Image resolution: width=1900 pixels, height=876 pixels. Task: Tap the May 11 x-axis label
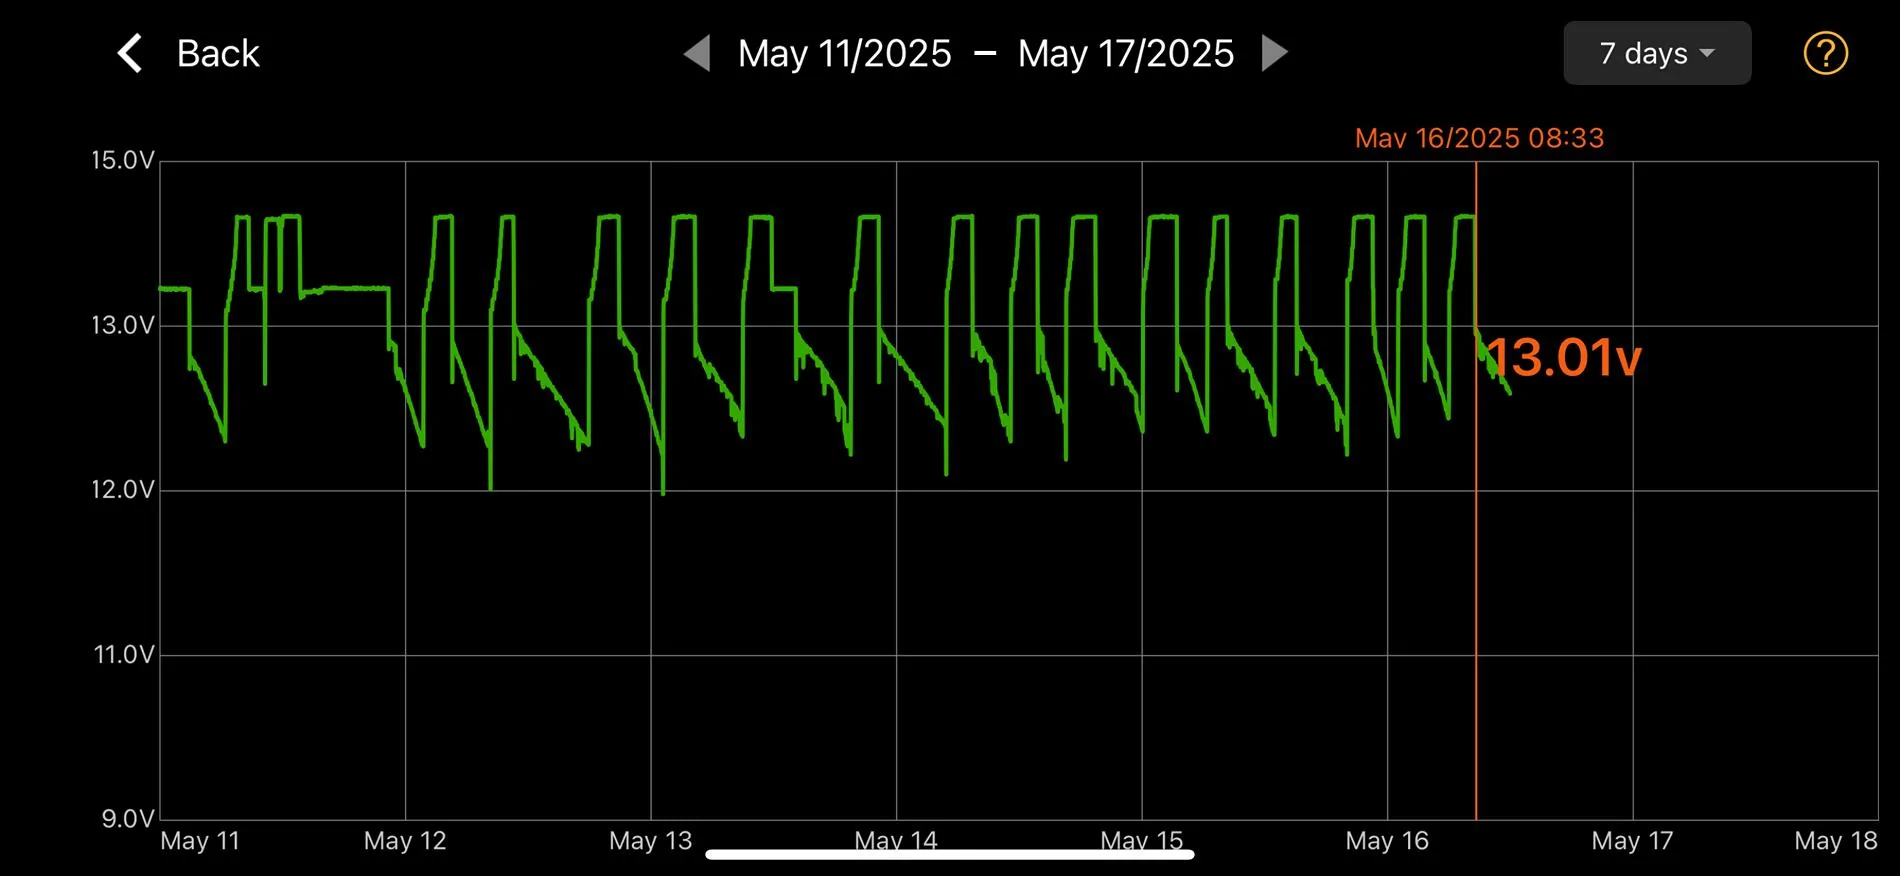click(x=200, y=841)
